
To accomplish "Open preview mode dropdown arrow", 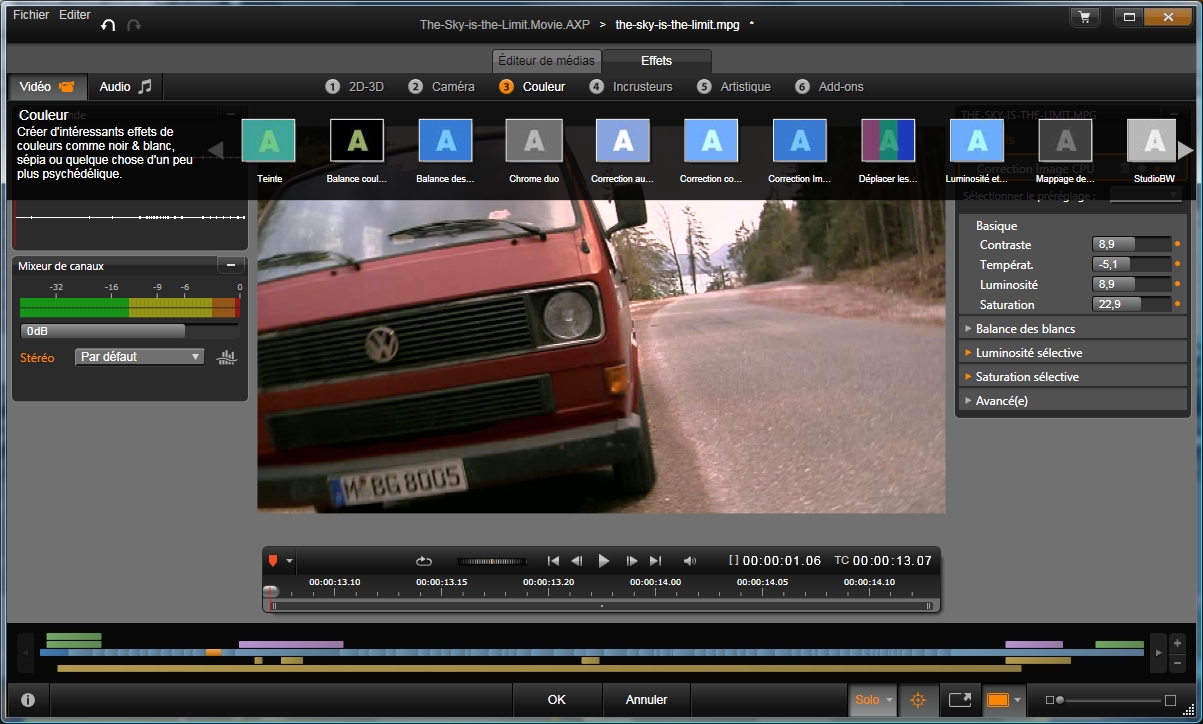I will [x=1018, y=700].
